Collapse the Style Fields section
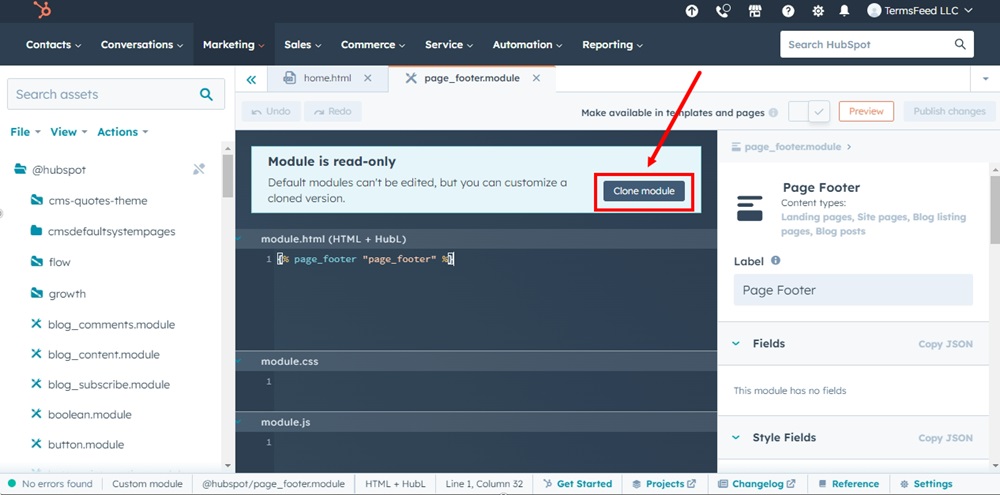 [x=736, y=438]
